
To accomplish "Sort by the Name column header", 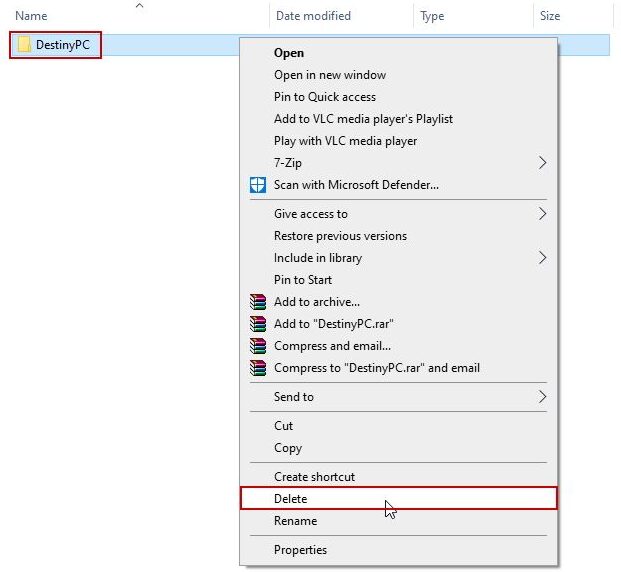I will coord(31,16).
